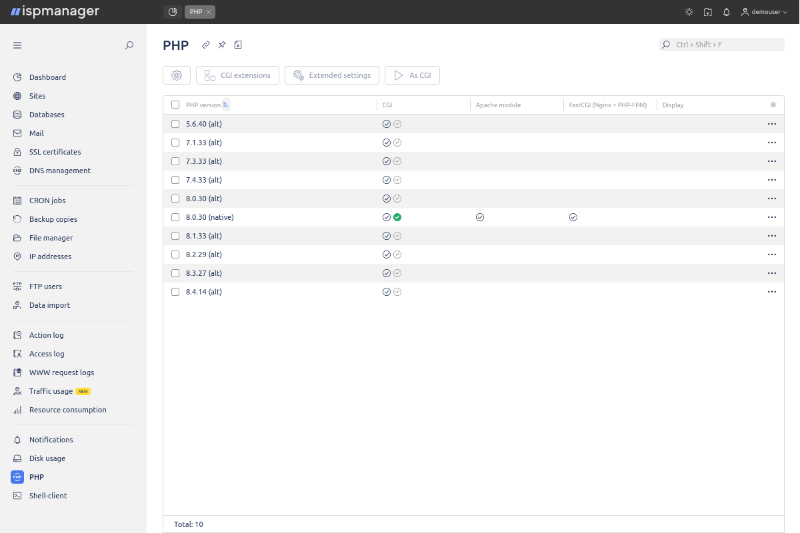Click the Extended settings button

pos(332,75)
